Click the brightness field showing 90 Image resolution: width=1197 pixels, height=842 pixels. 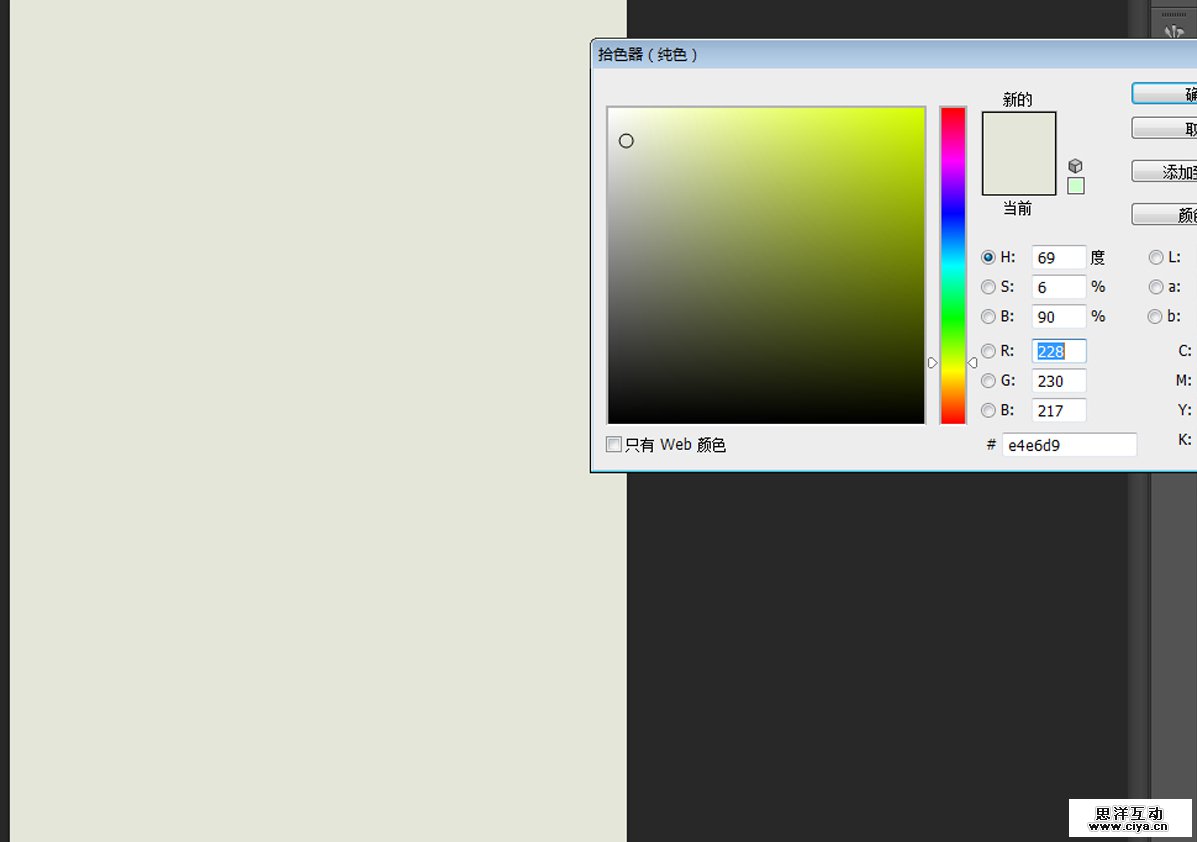tap(1058, 316)
